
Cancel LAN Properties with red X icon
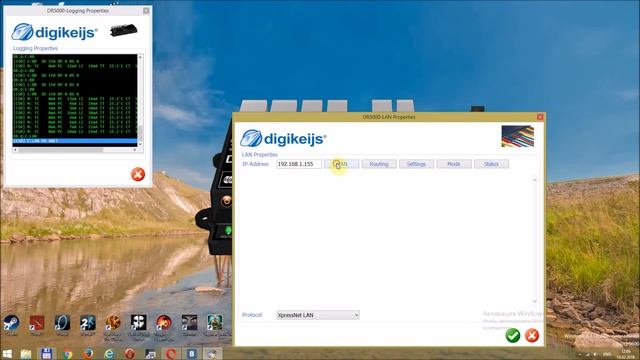pyautogui.click(x=532, y=336)
